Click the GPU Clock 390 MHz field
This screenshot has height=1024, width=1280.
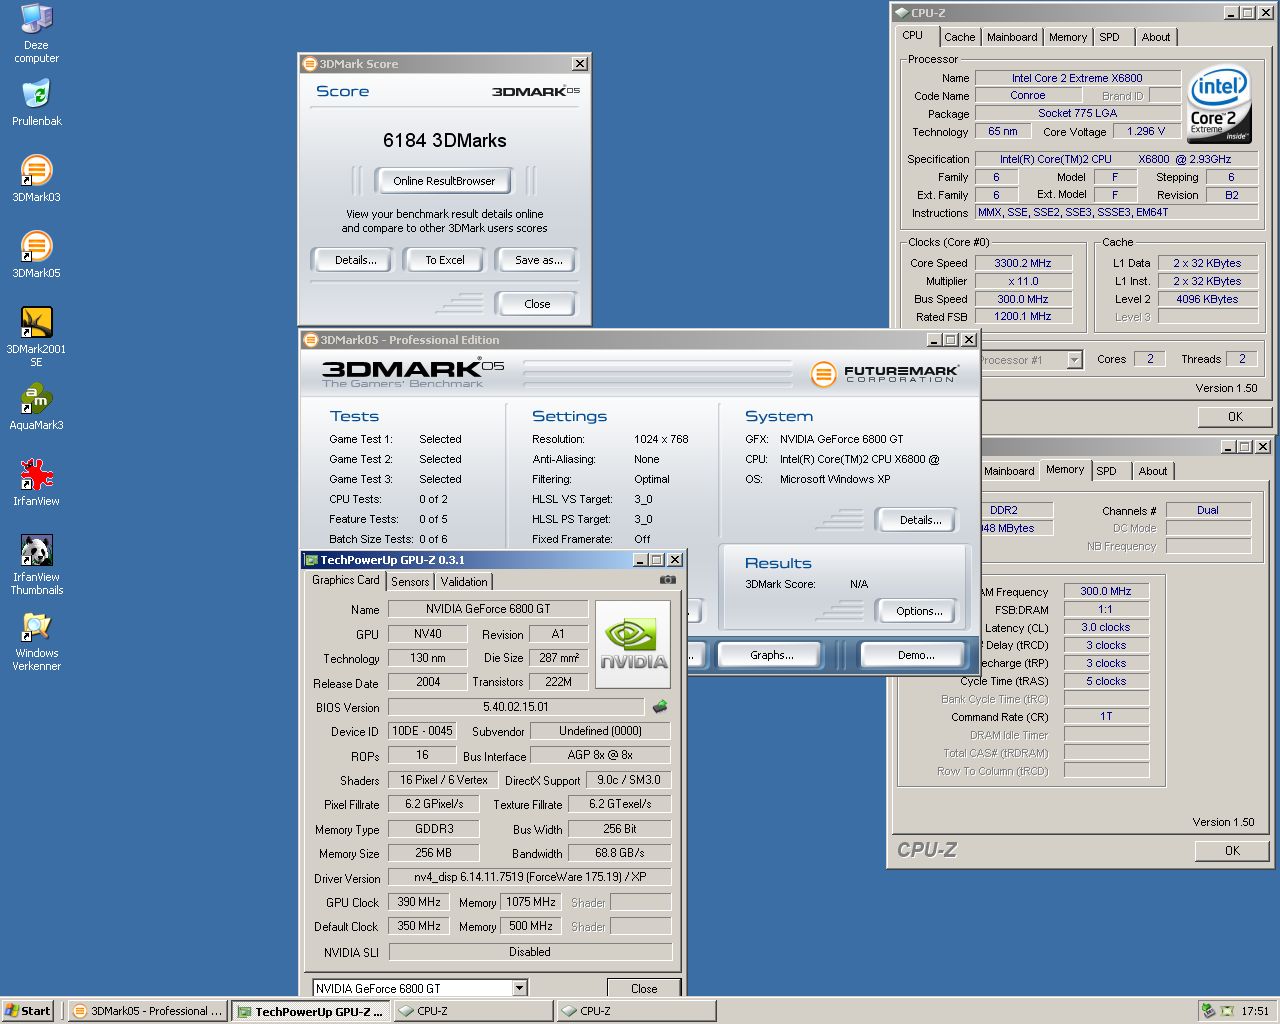point(419,902)
